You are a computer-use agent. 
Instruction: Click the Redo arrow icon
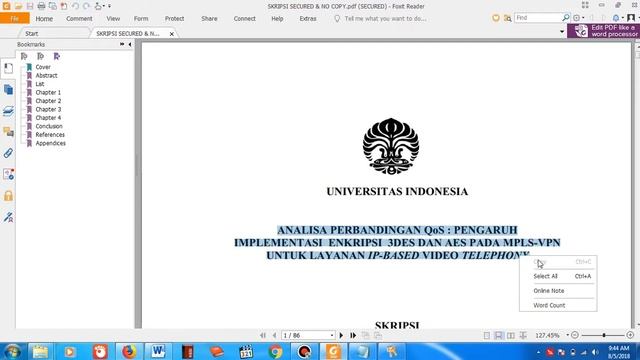[86, 6]
